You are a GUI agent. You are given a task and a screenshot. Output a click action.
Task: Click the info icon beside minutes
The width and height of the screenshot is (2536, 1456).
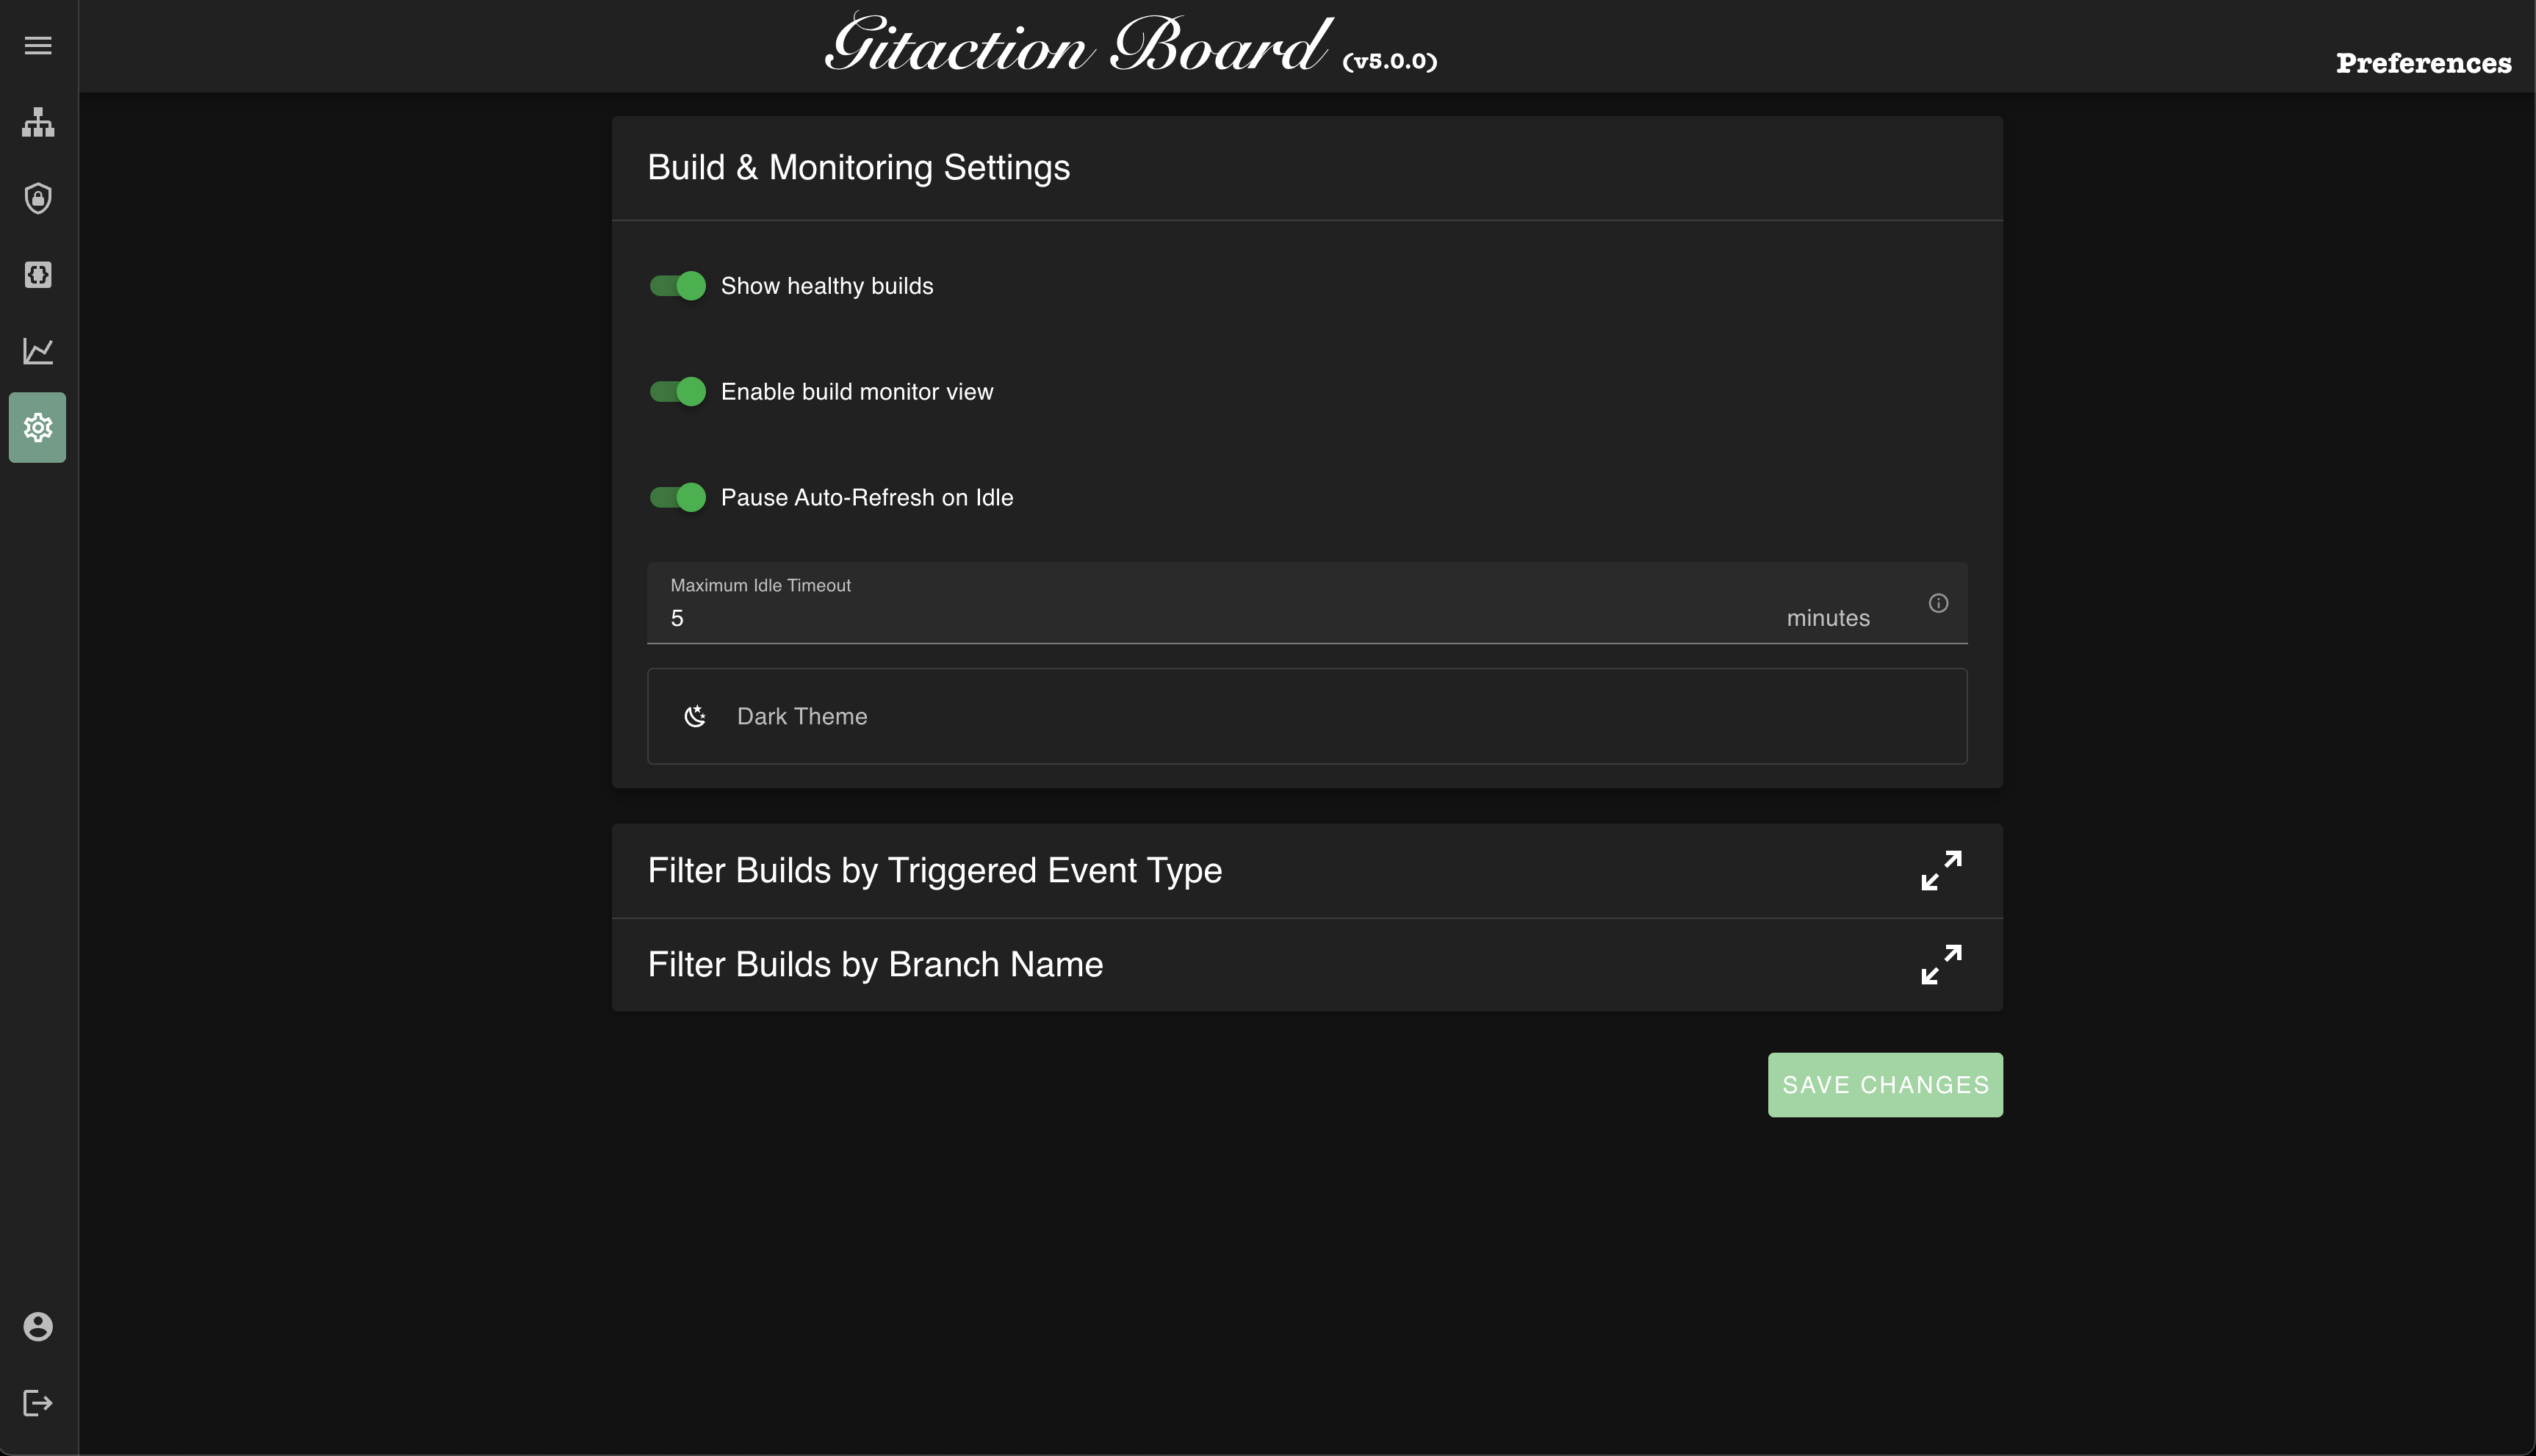pos(1938,603)
